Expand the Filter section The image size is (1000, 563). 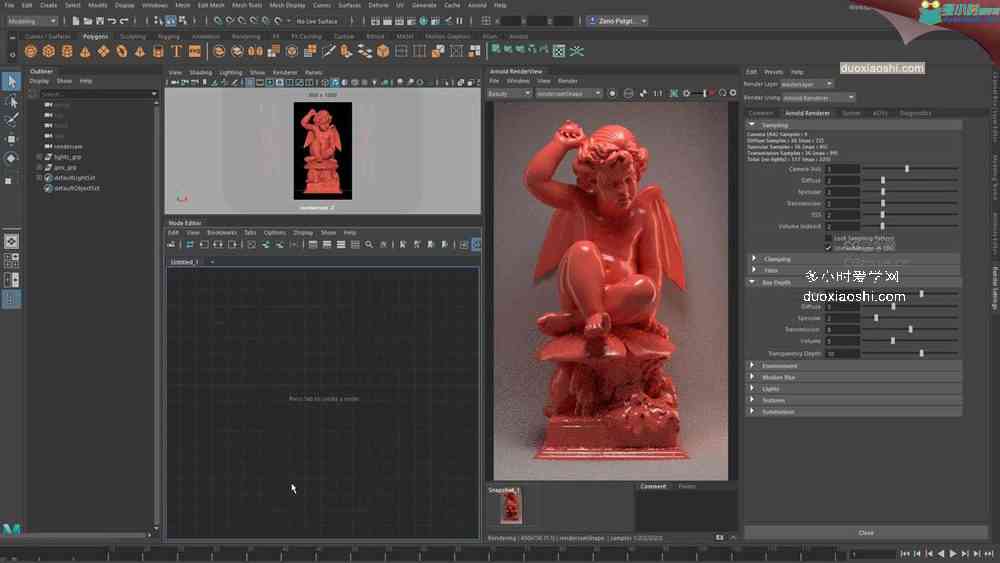(754, 270)
